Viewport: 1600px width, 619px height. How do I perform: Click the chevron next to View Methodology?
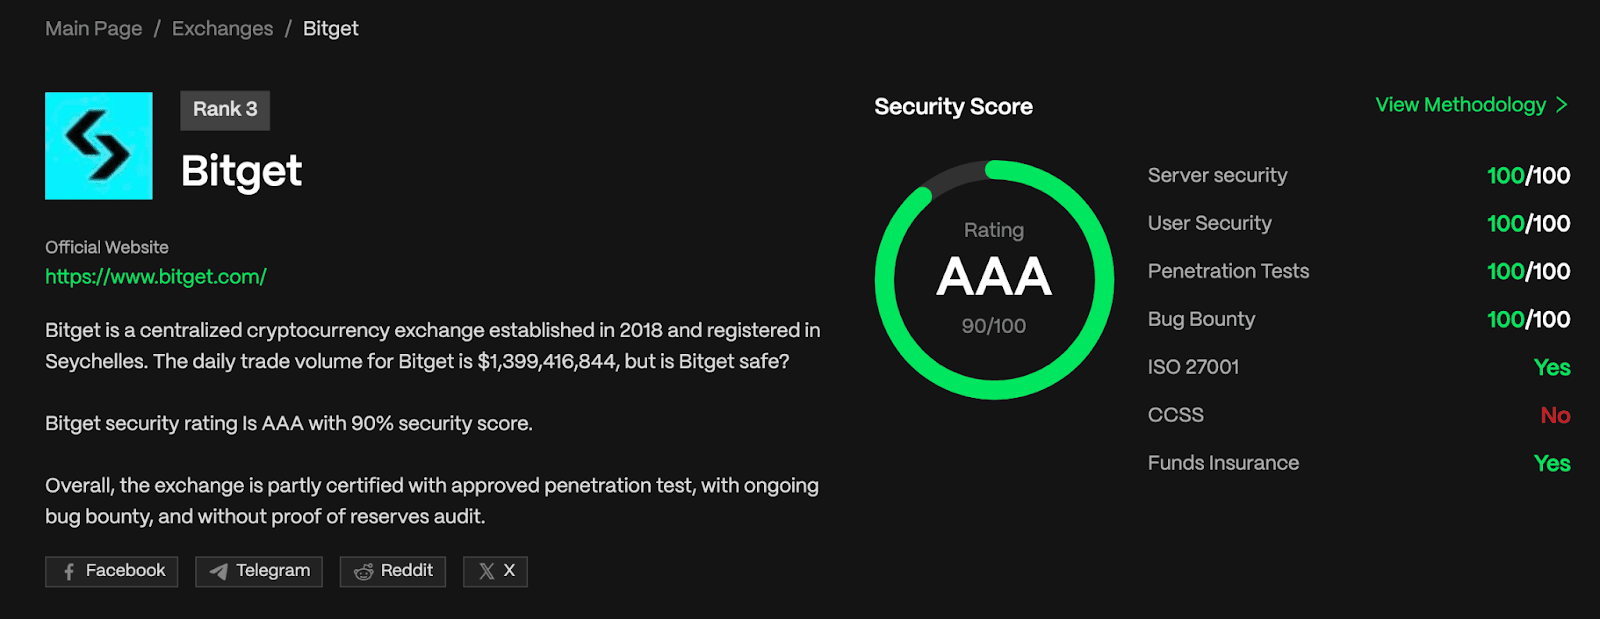[x=1562, y=105]
